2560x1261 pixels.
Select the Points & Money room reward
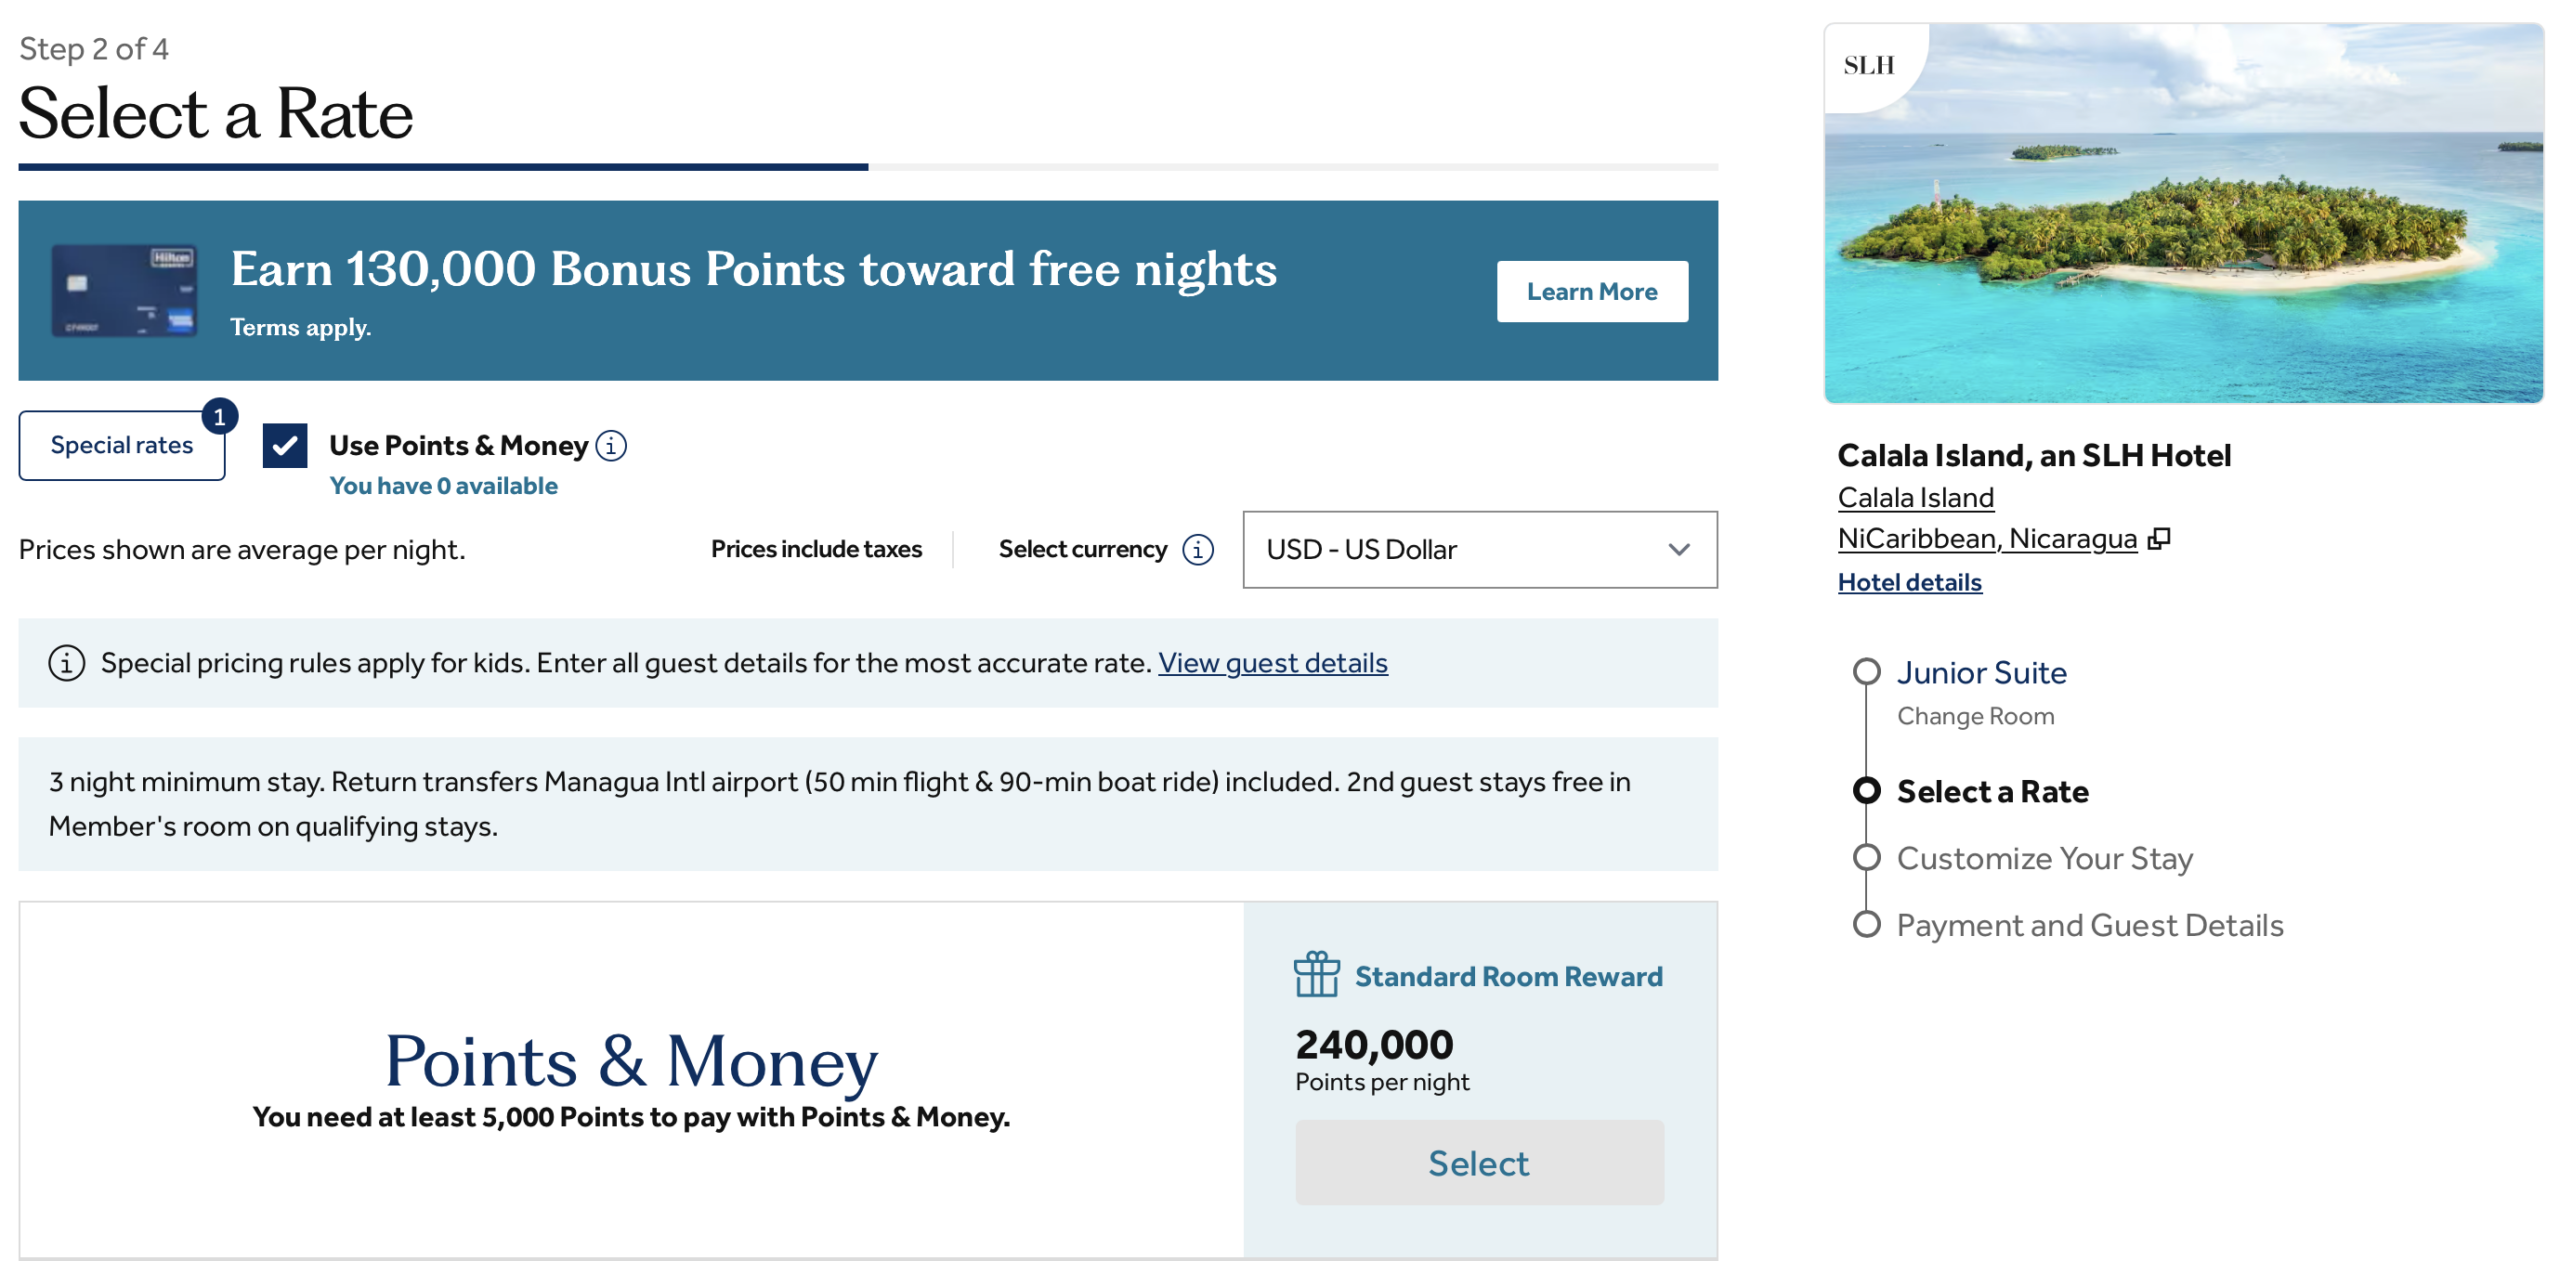(x=1478, y=1162)
